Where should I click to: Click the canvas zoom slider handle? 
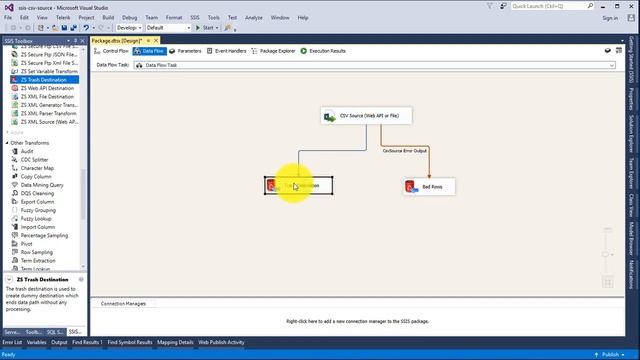(x=605, y=254)
